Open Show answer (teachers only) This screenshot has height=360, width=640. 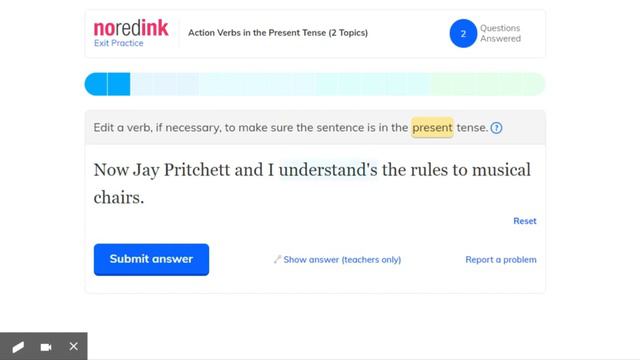coord(342,260)
